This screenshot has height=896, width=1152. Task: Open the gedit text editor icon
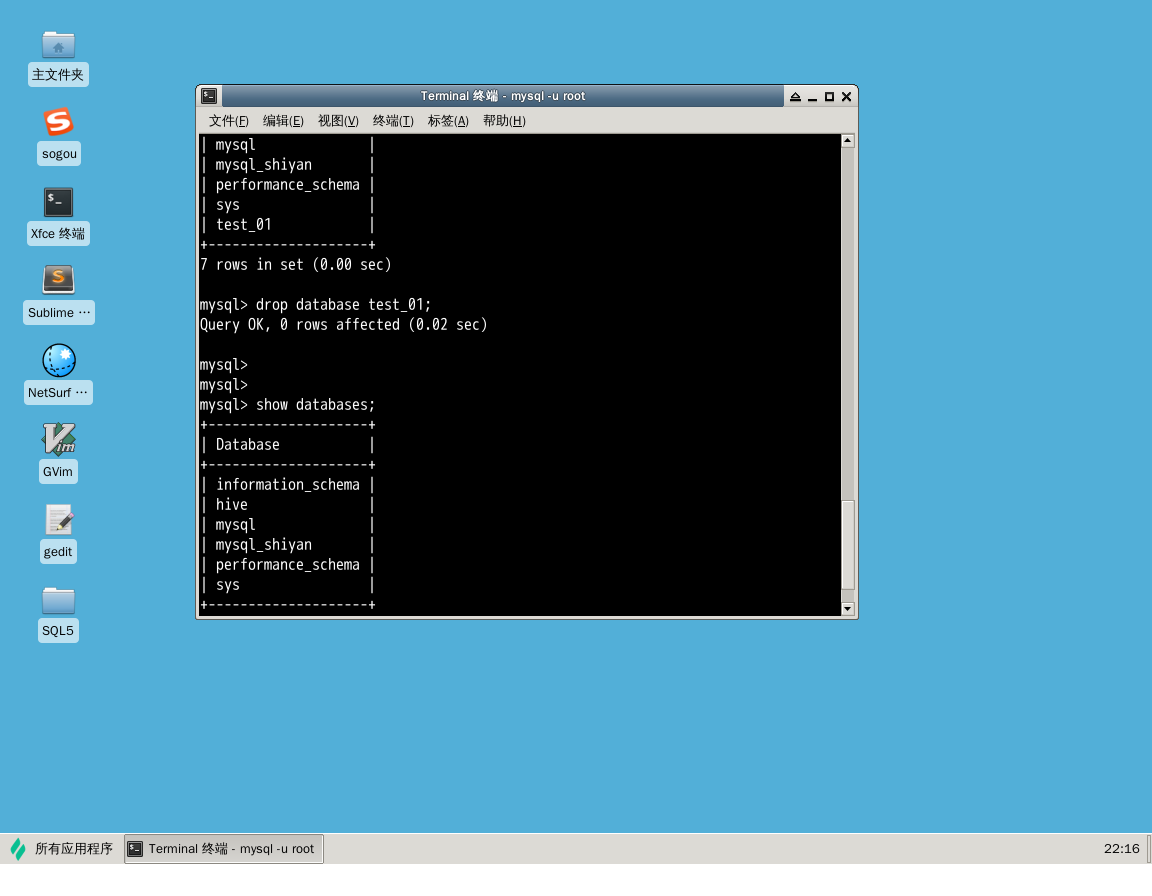point(58,520)
